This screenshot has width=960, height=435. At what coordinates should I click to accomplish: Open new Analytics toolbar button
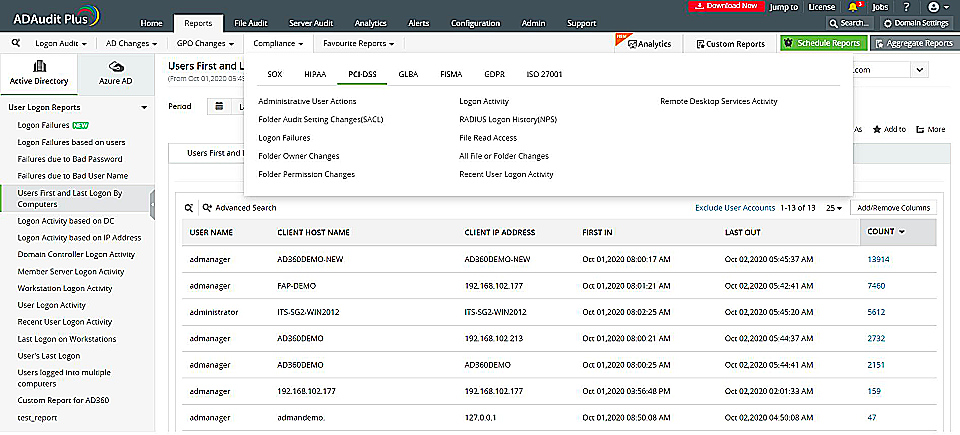click(649, 44)
